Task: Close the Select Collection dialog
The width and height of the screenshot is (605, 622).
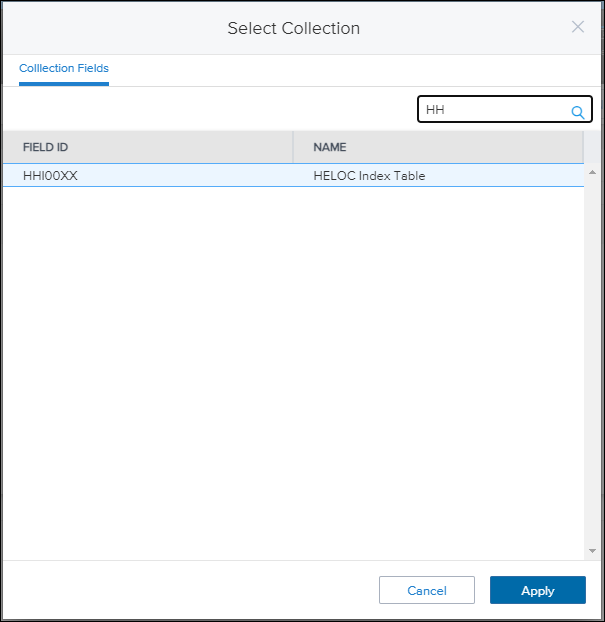Action: point(578,27)
